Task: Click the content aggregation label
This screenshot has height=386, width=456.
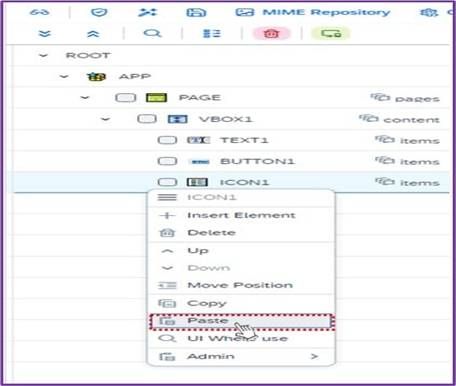Action: (x=411, y=119)
